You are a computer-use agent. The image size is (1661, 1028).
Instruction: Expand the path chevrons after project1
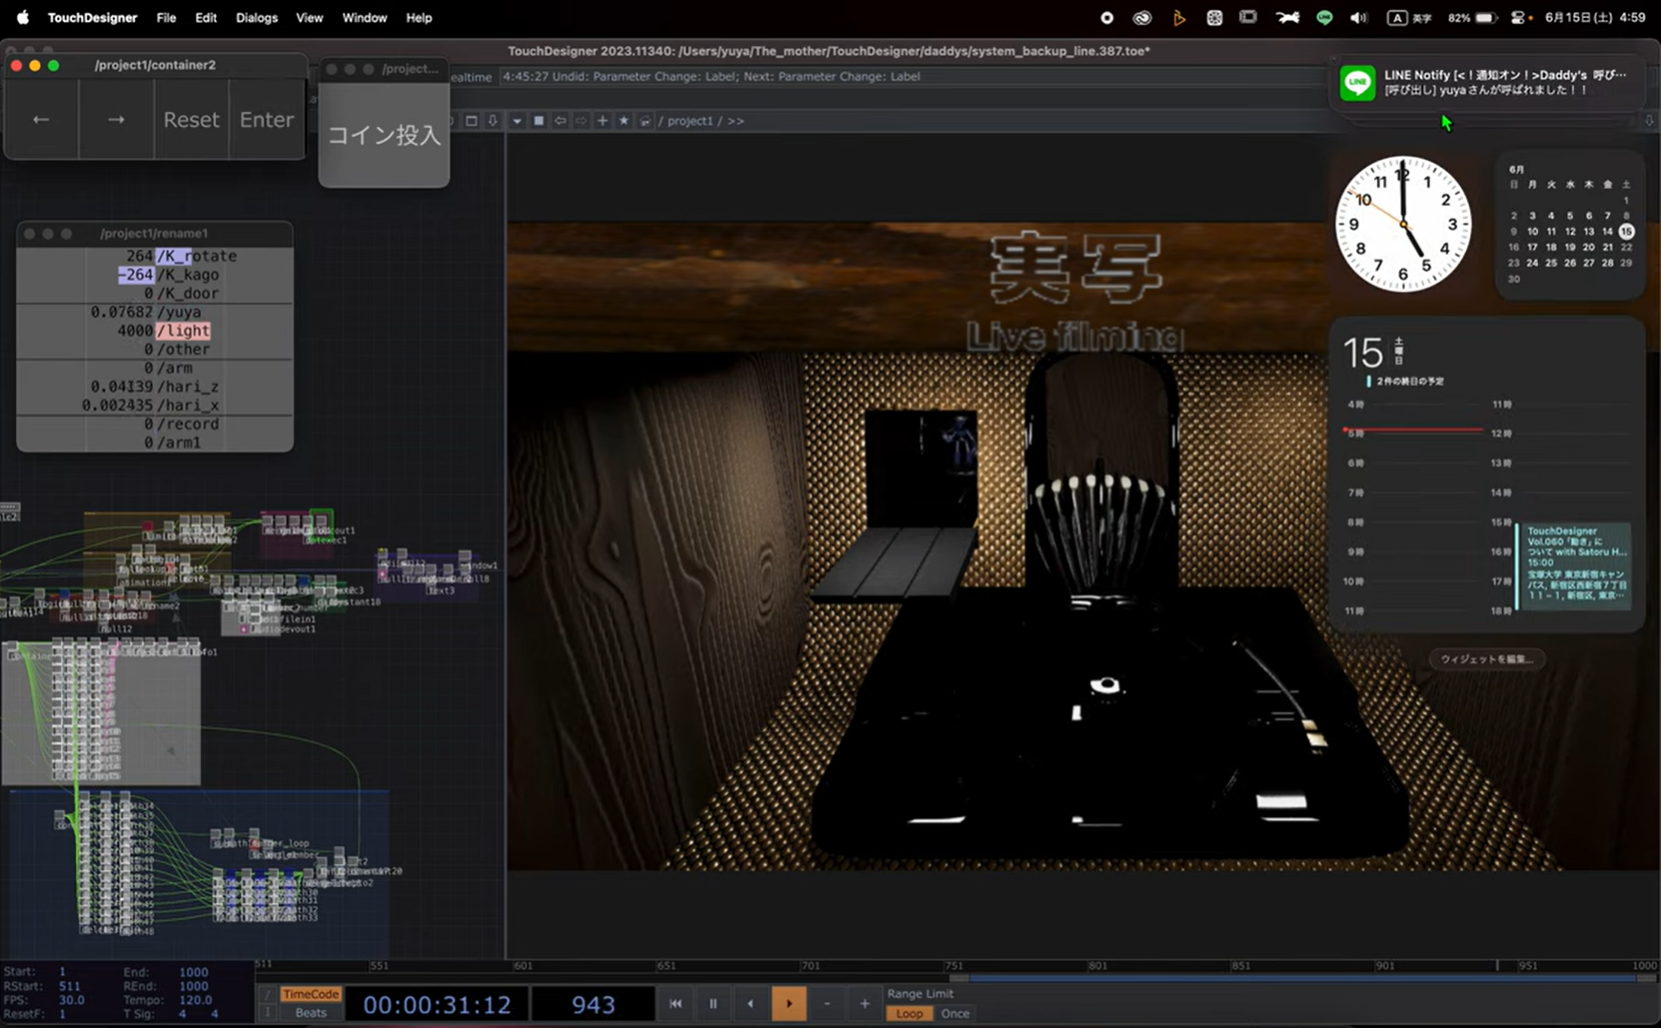click(736, 121)
